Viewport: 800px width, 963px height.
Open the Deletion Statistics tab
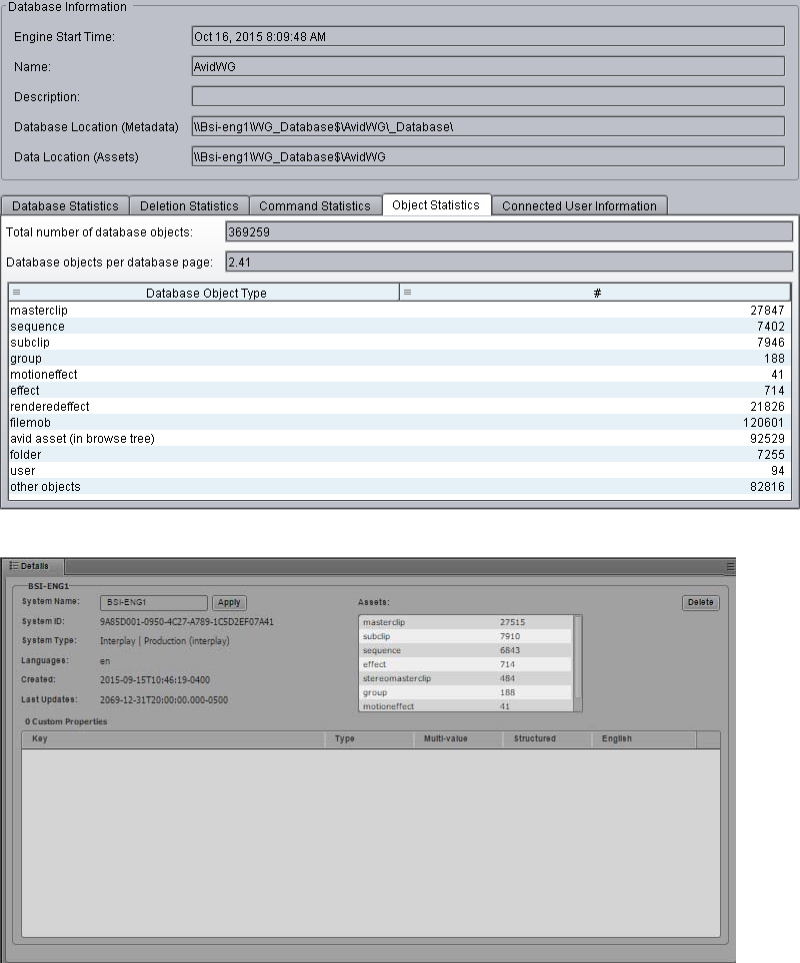click(x=189, y=206)
